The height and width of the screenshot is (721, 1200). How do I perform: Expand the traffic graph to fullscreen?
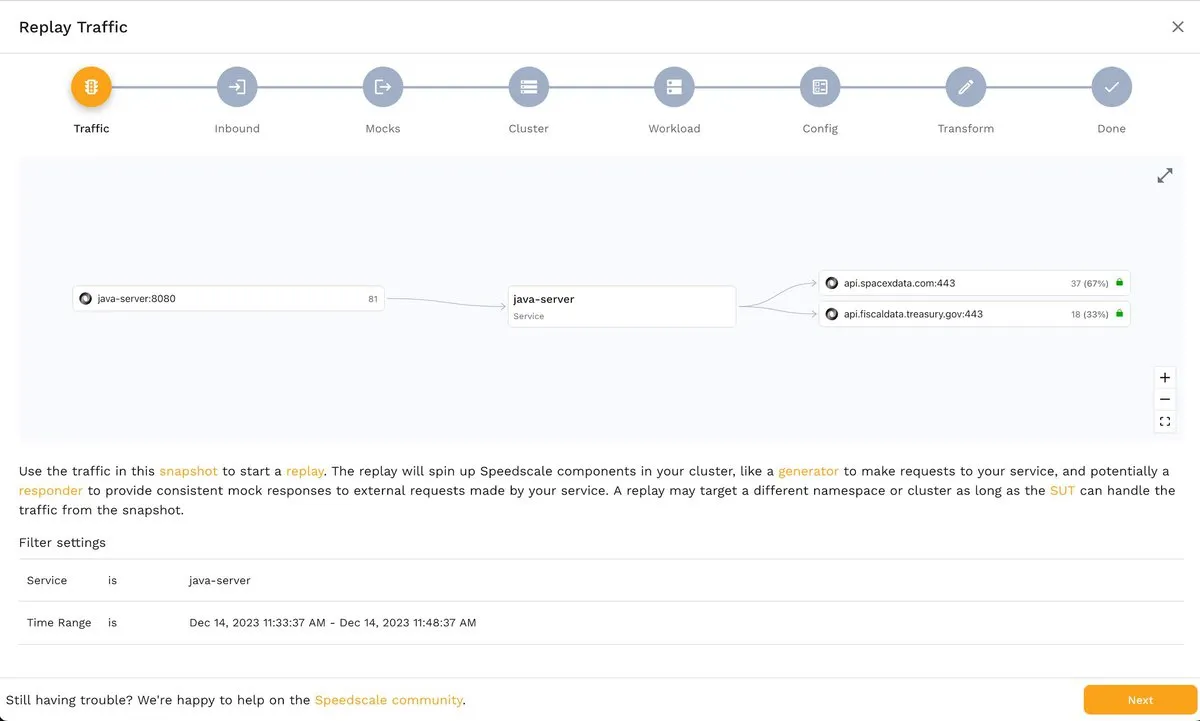pos(1165,176)
